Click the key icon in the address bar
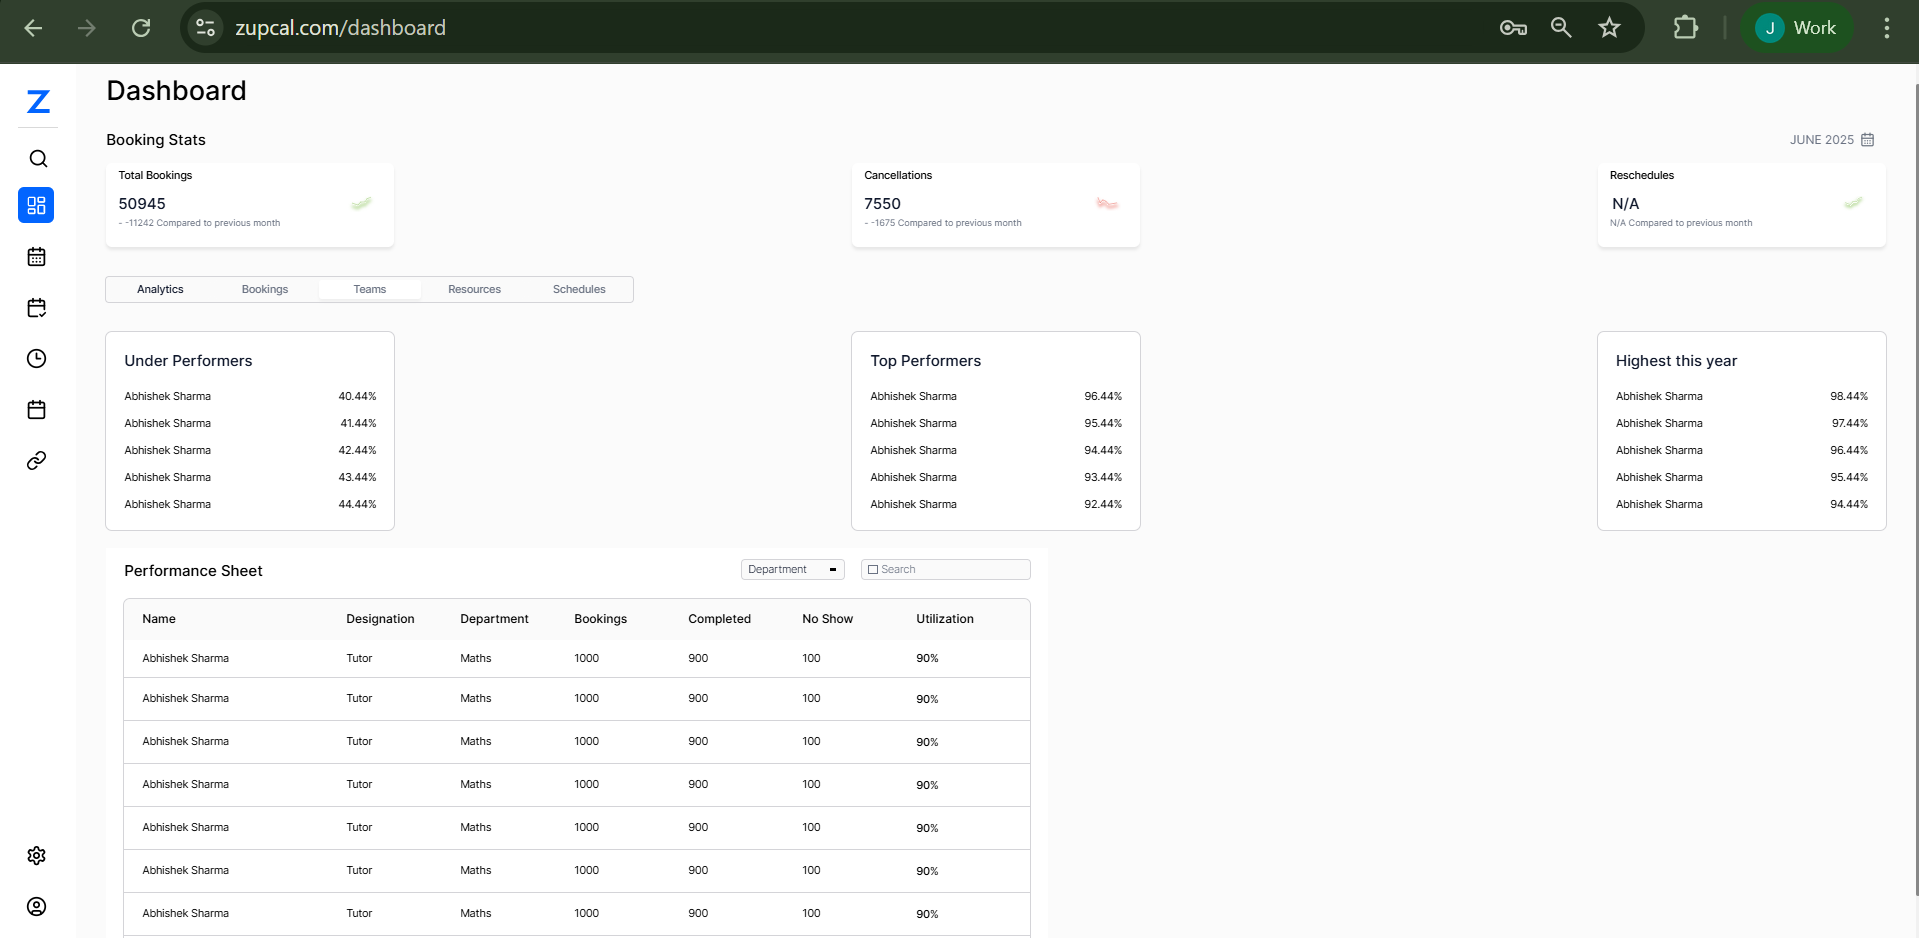1919x938 pixels. (1512, 27)
